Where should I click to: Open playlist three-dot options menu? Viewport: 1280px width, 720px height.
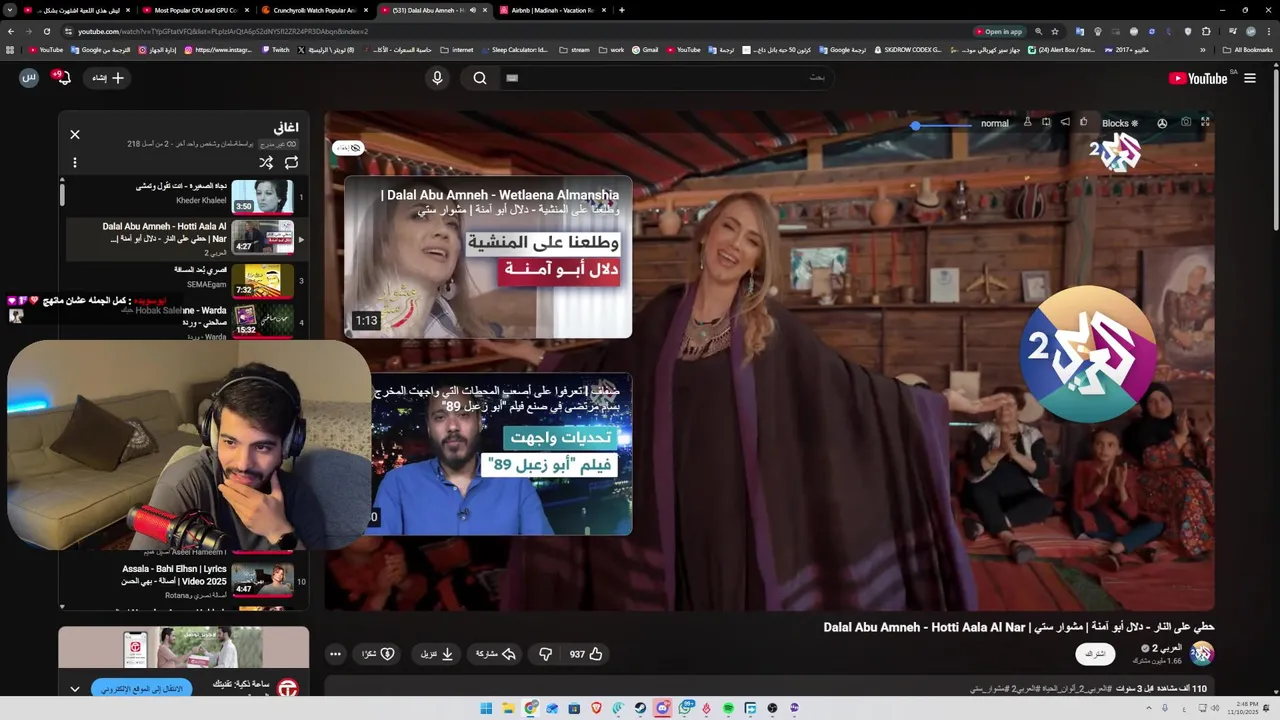click(74, 162)
